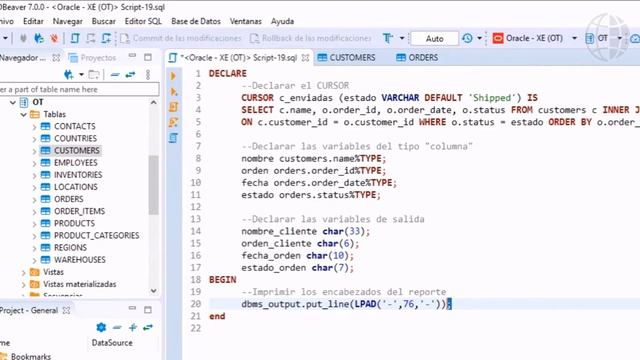640x360 pixels.
Task: Maximize the Navigator panel
Action: [x=148, y=57]
